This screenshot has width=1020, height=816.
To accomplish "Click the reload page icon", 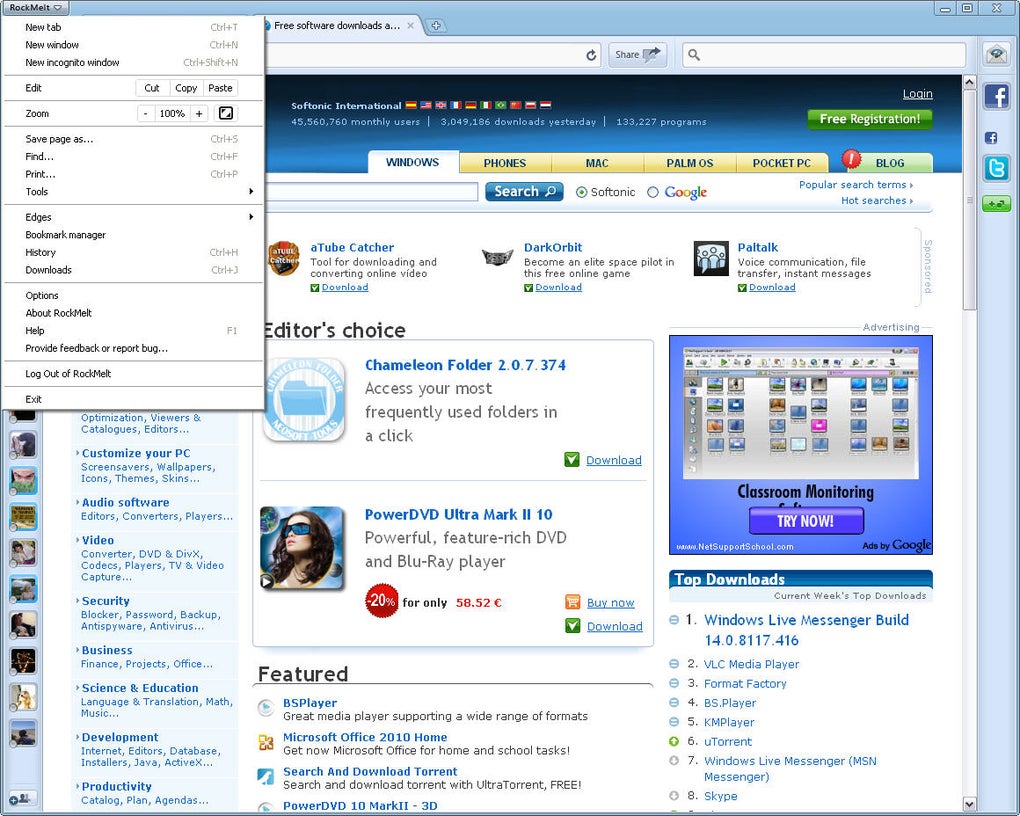I will [591, 55].
